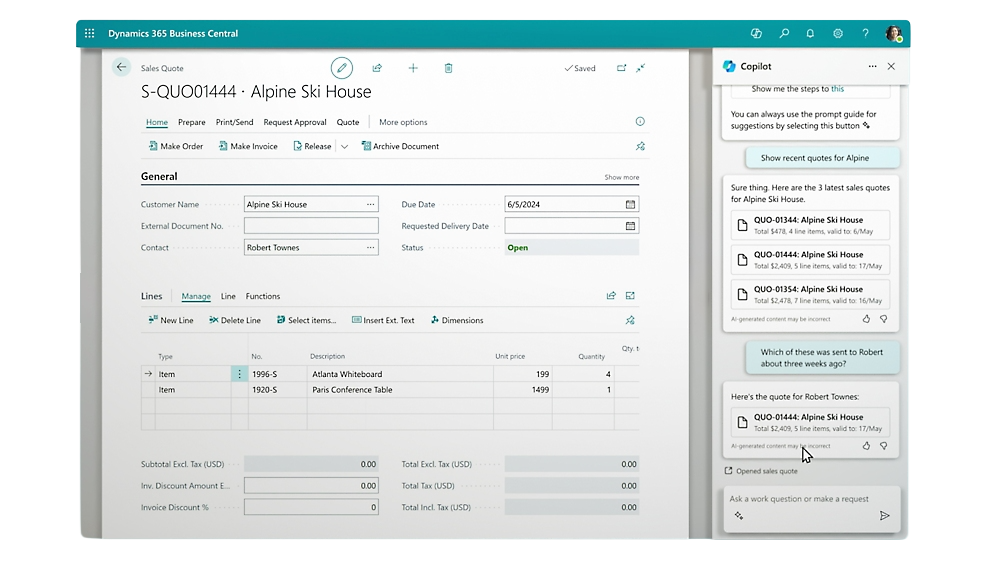Viewport: 1000px width, 563px height.
Task: Click Make Invoice
Action: click(x=247, y=146)
